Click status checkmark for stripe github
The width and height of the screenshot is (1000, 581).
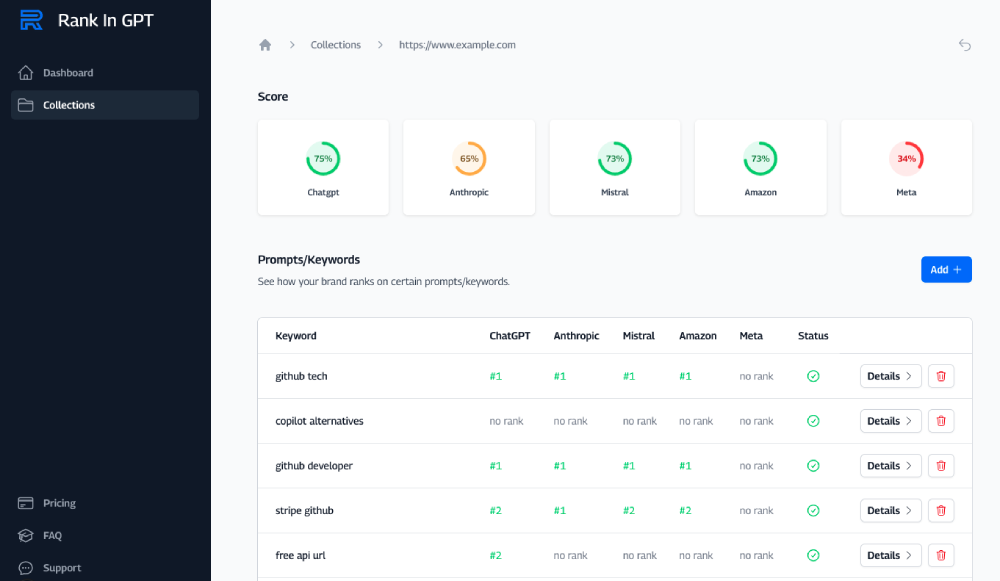(813, 510)
